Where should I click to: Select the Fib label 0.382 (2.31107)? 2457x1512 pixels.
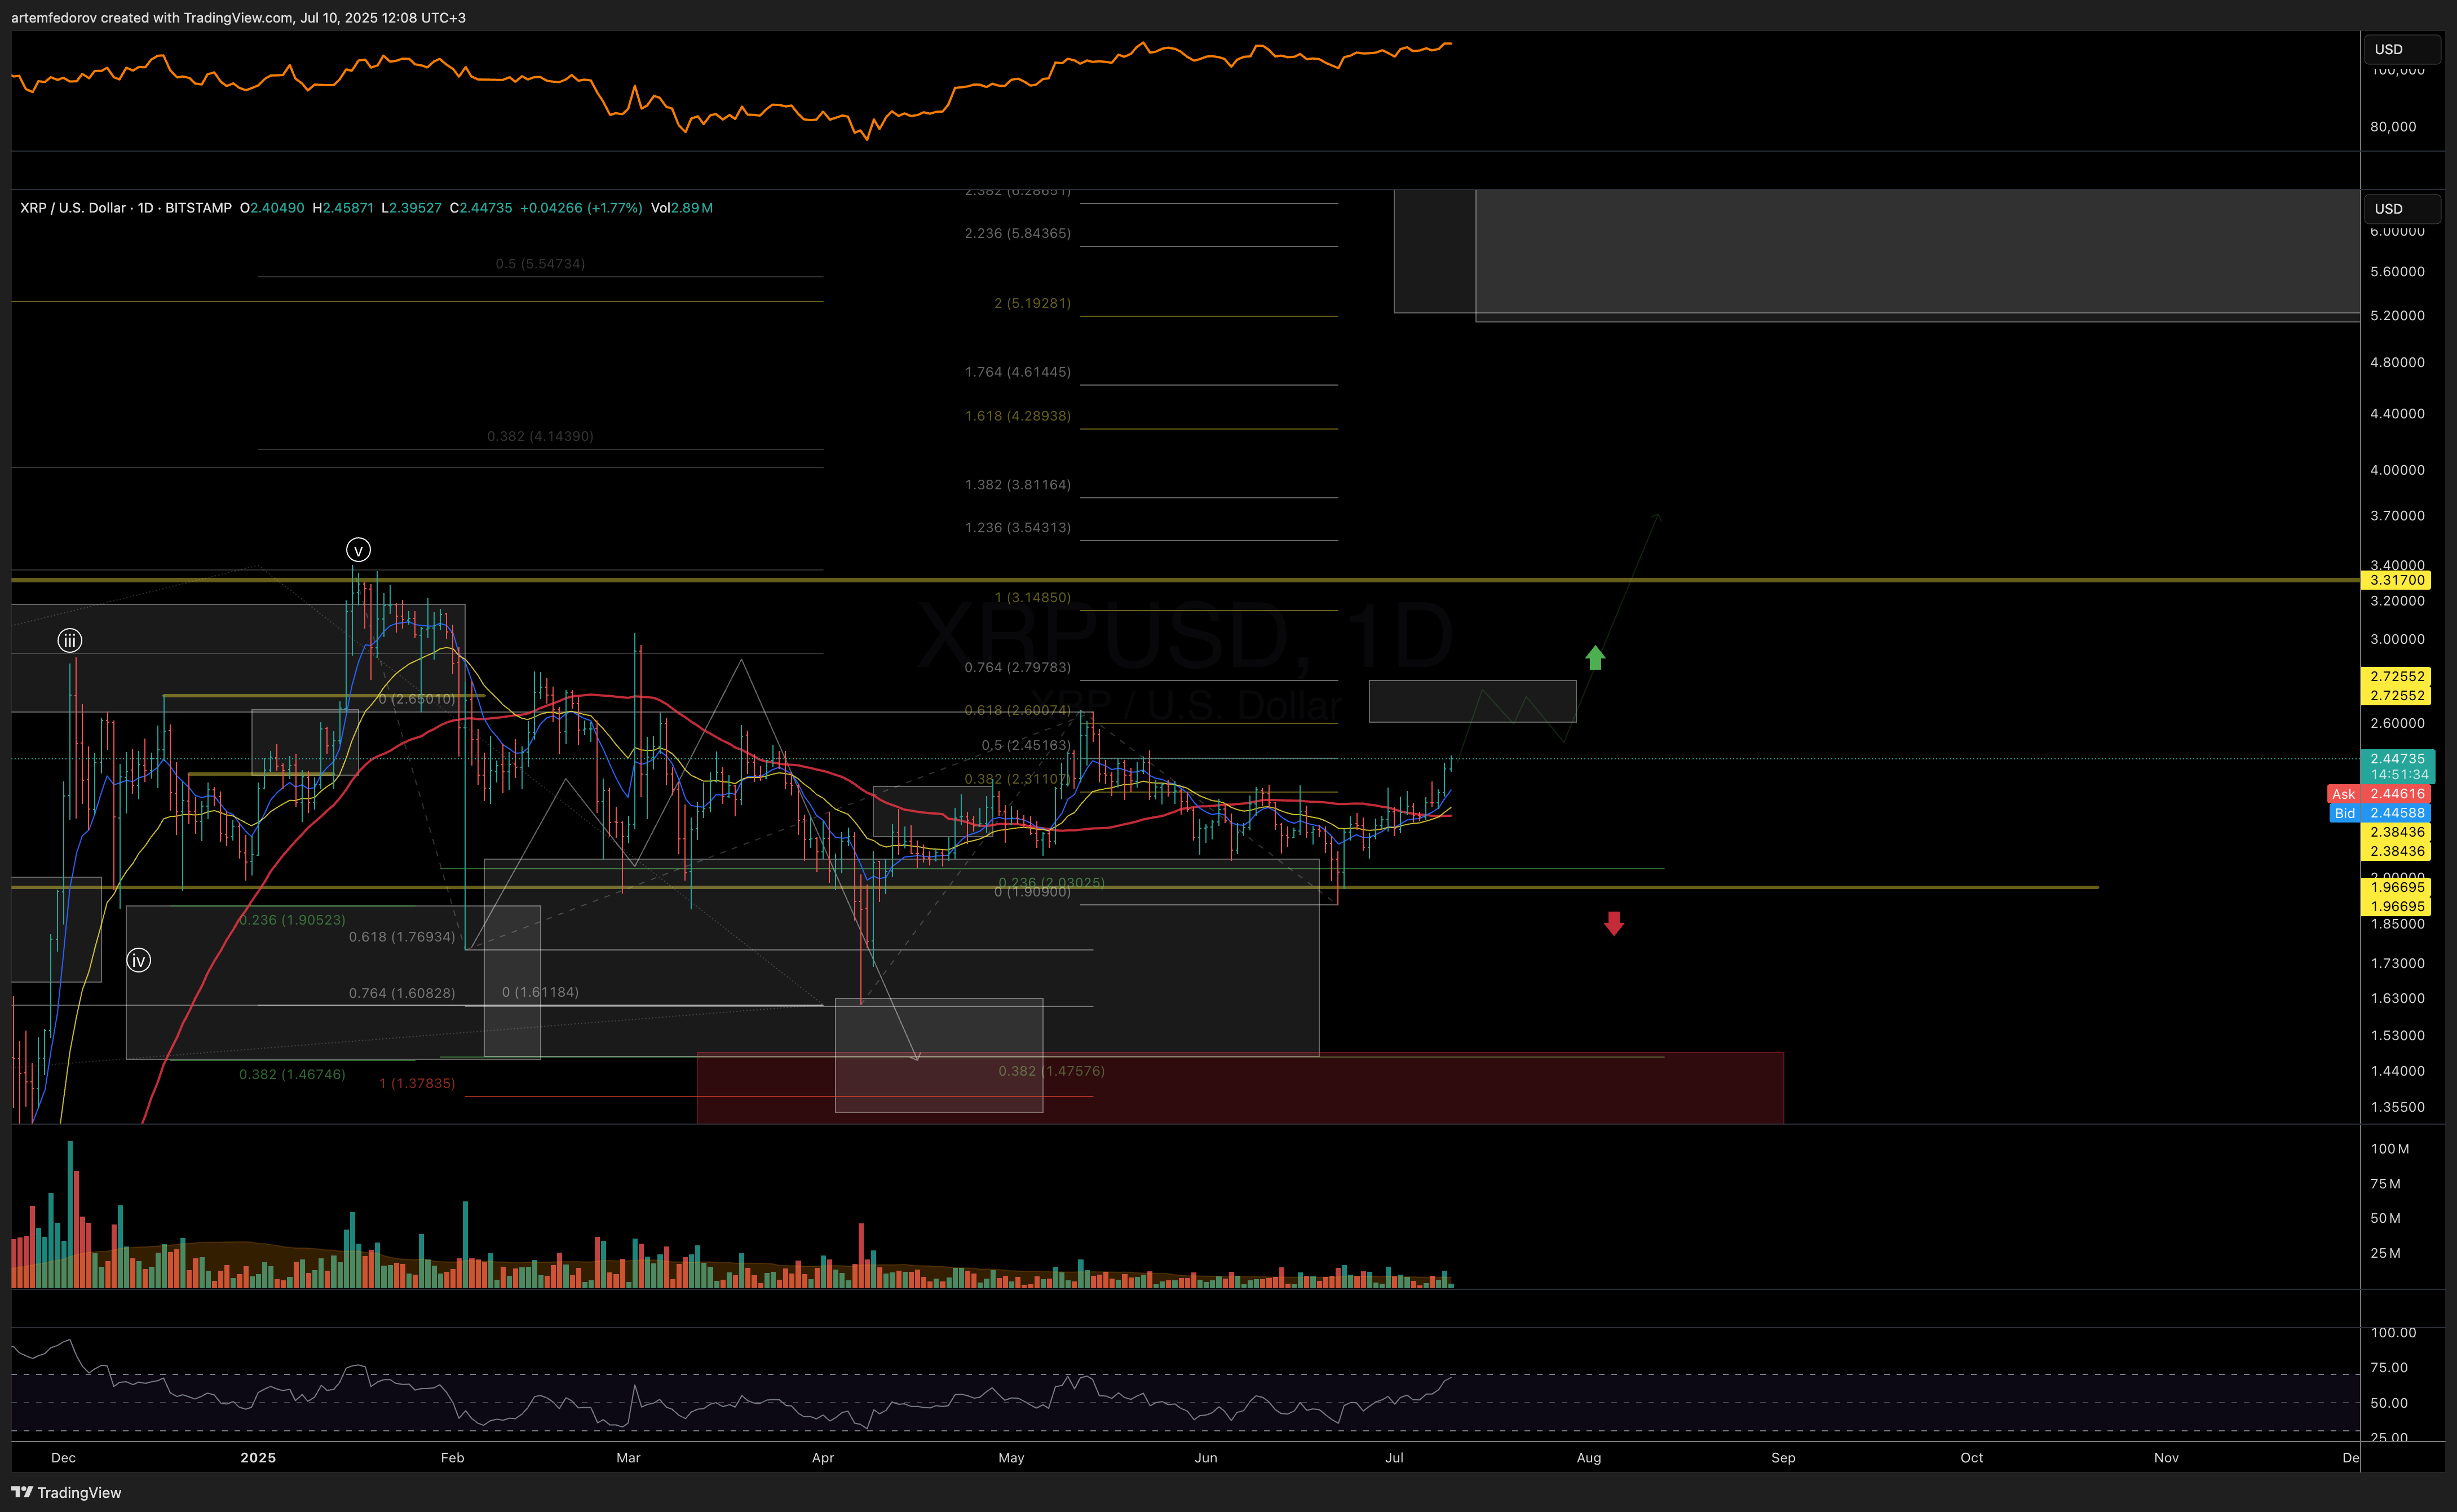click(x=1017, y=780)
